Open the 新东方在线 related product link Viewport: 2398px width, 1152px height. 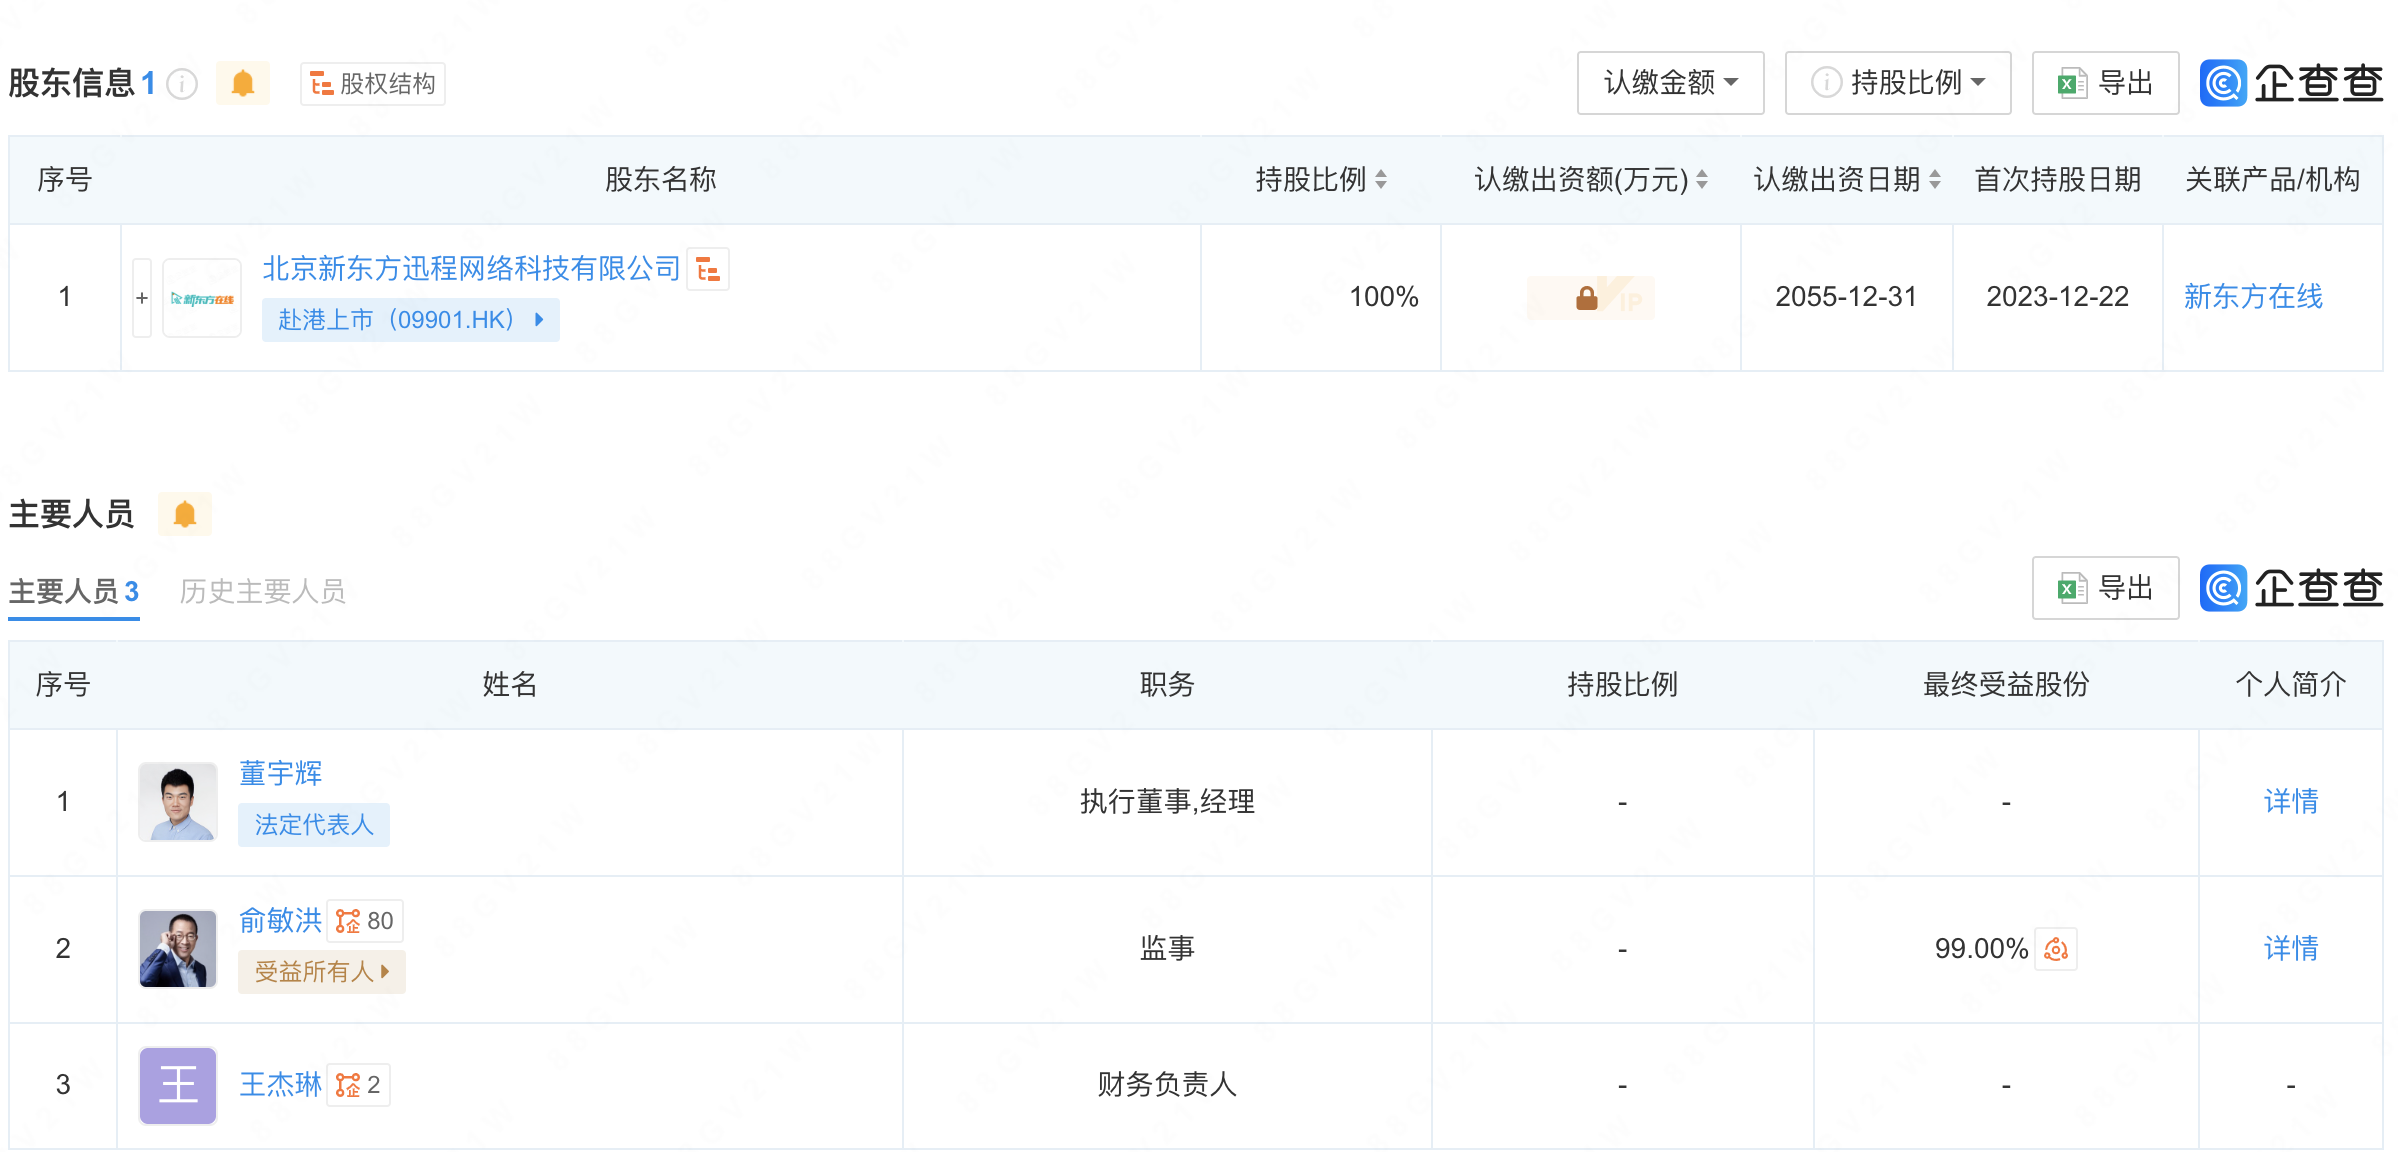[2253, 297]
